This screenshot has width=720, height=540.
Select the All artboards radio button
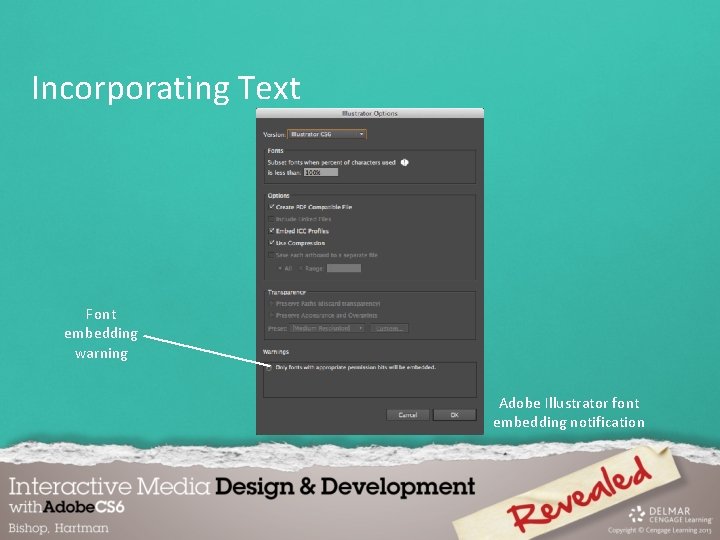pos(280,268)
